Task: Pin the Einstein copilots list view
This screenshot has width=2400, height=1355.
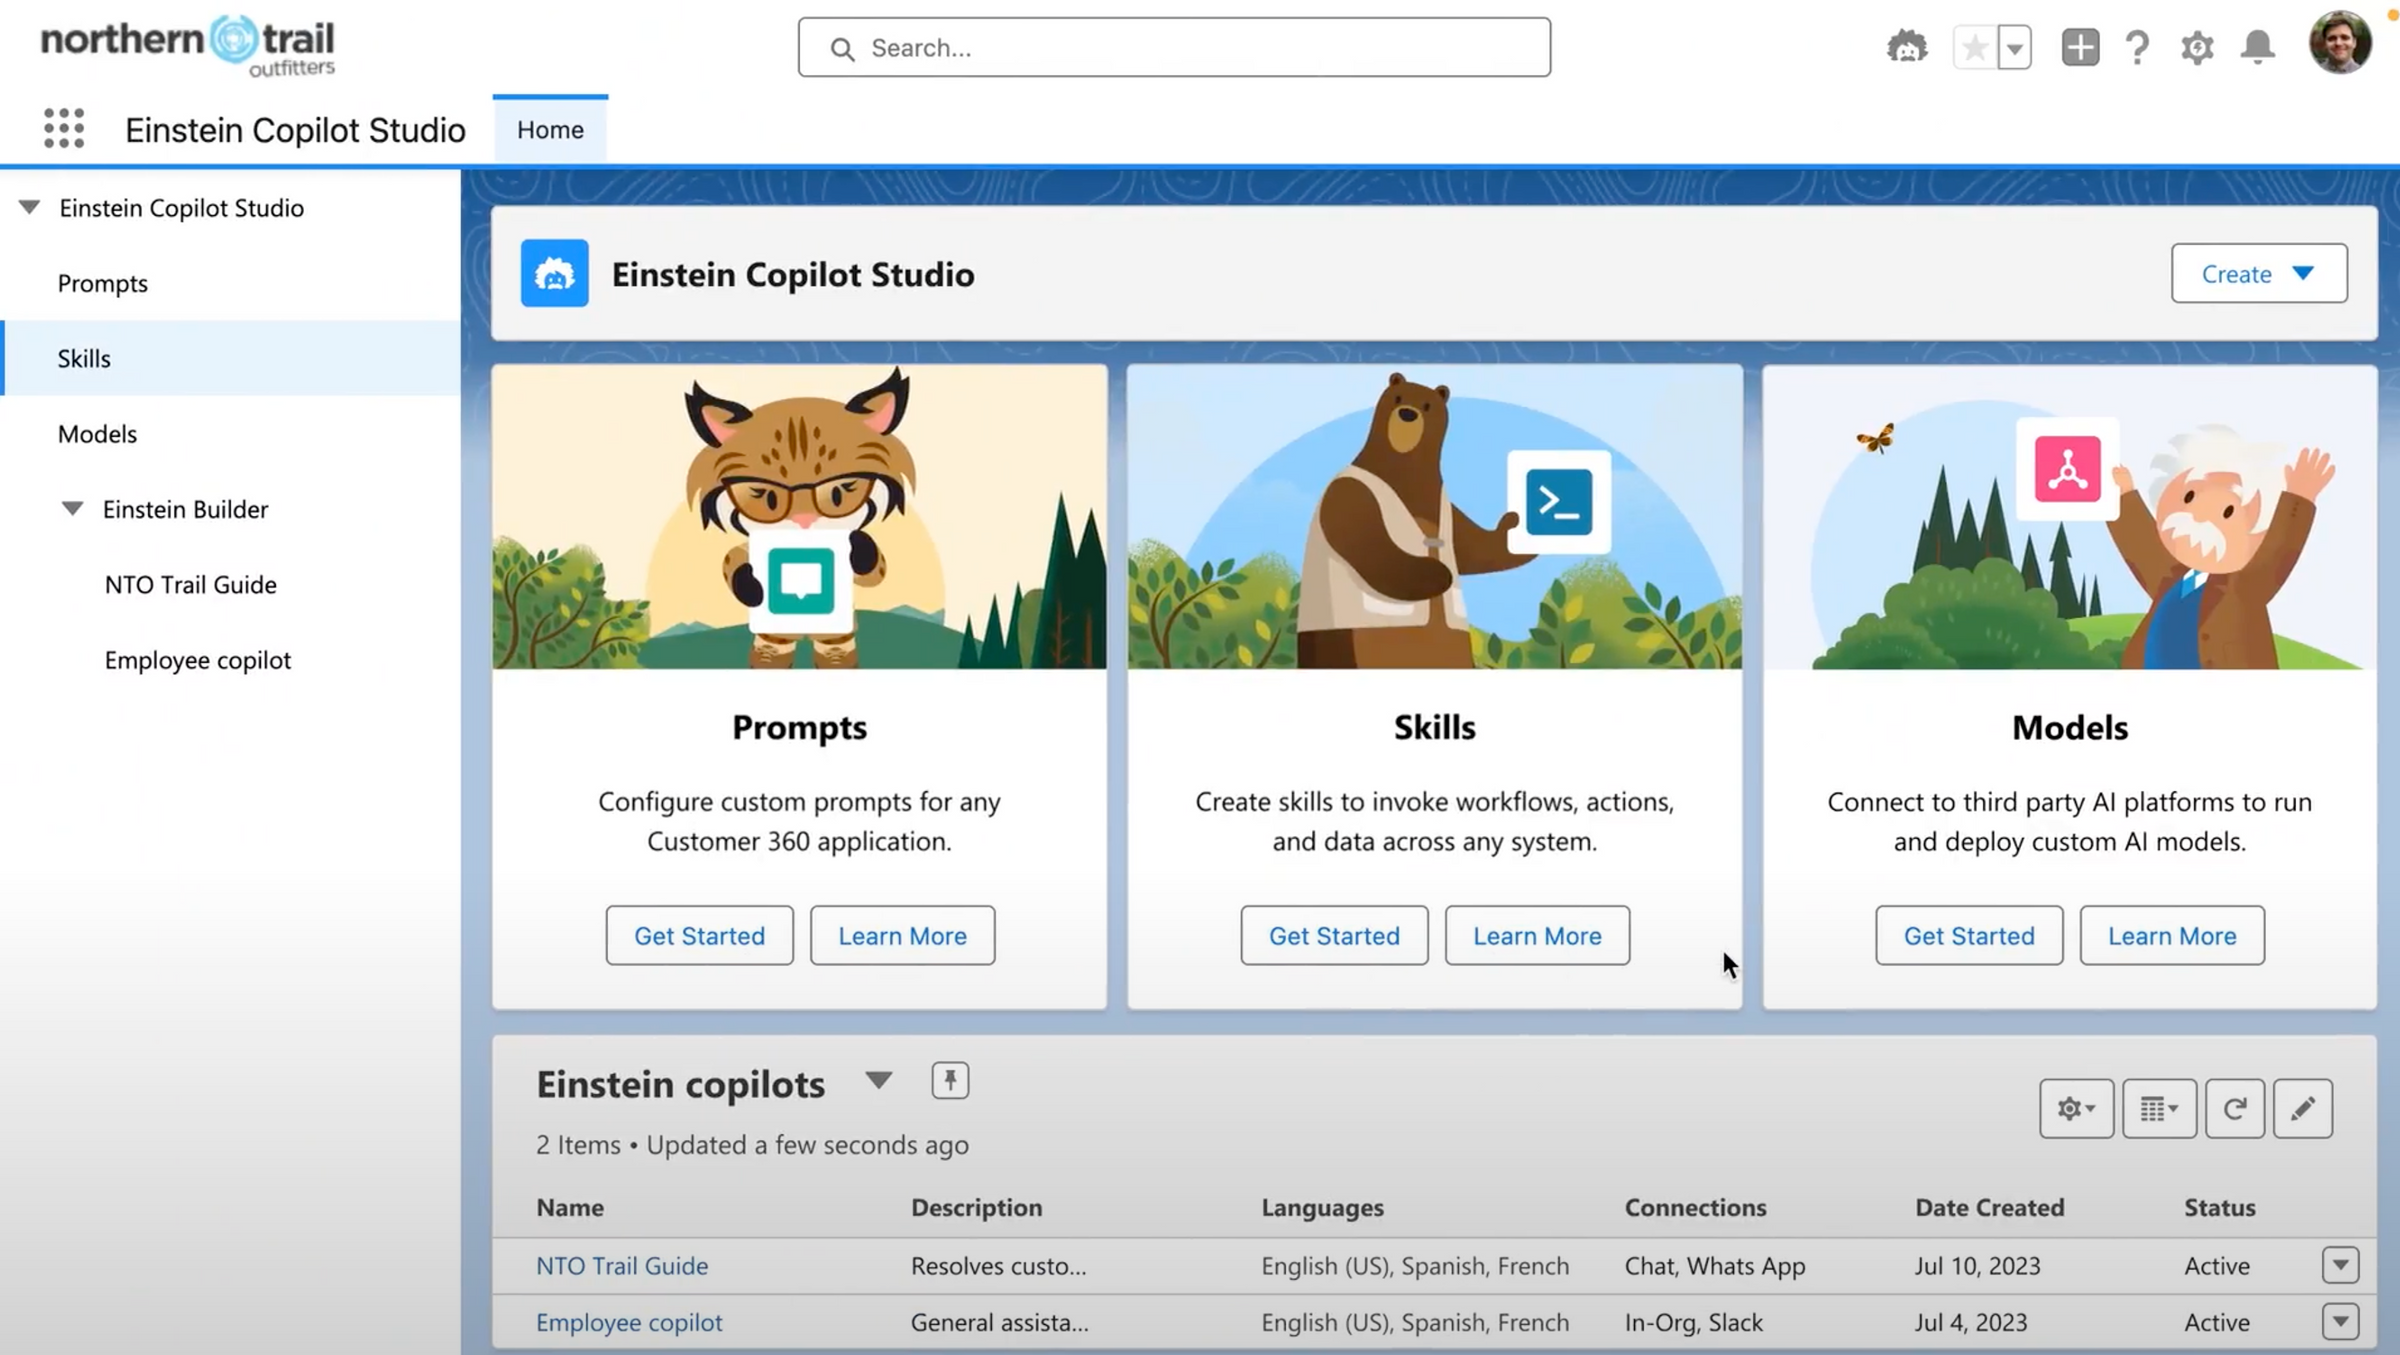Action: pos(949,1080)
